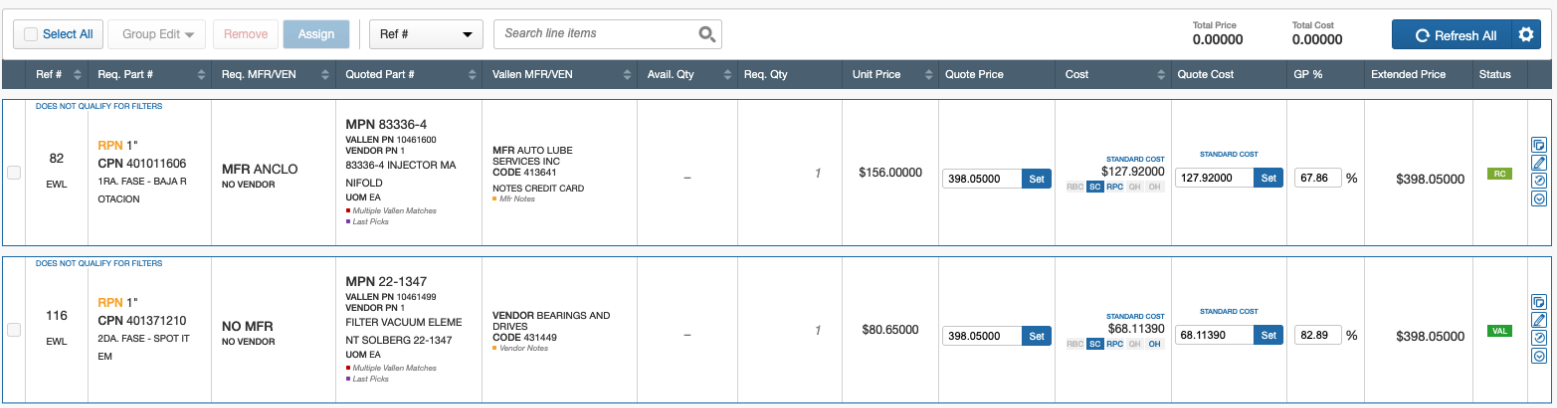Click the copy icon in row 82
The width and height of the screenshot is (1557, 408).
pyautogui.click(x=1539, y=145)
